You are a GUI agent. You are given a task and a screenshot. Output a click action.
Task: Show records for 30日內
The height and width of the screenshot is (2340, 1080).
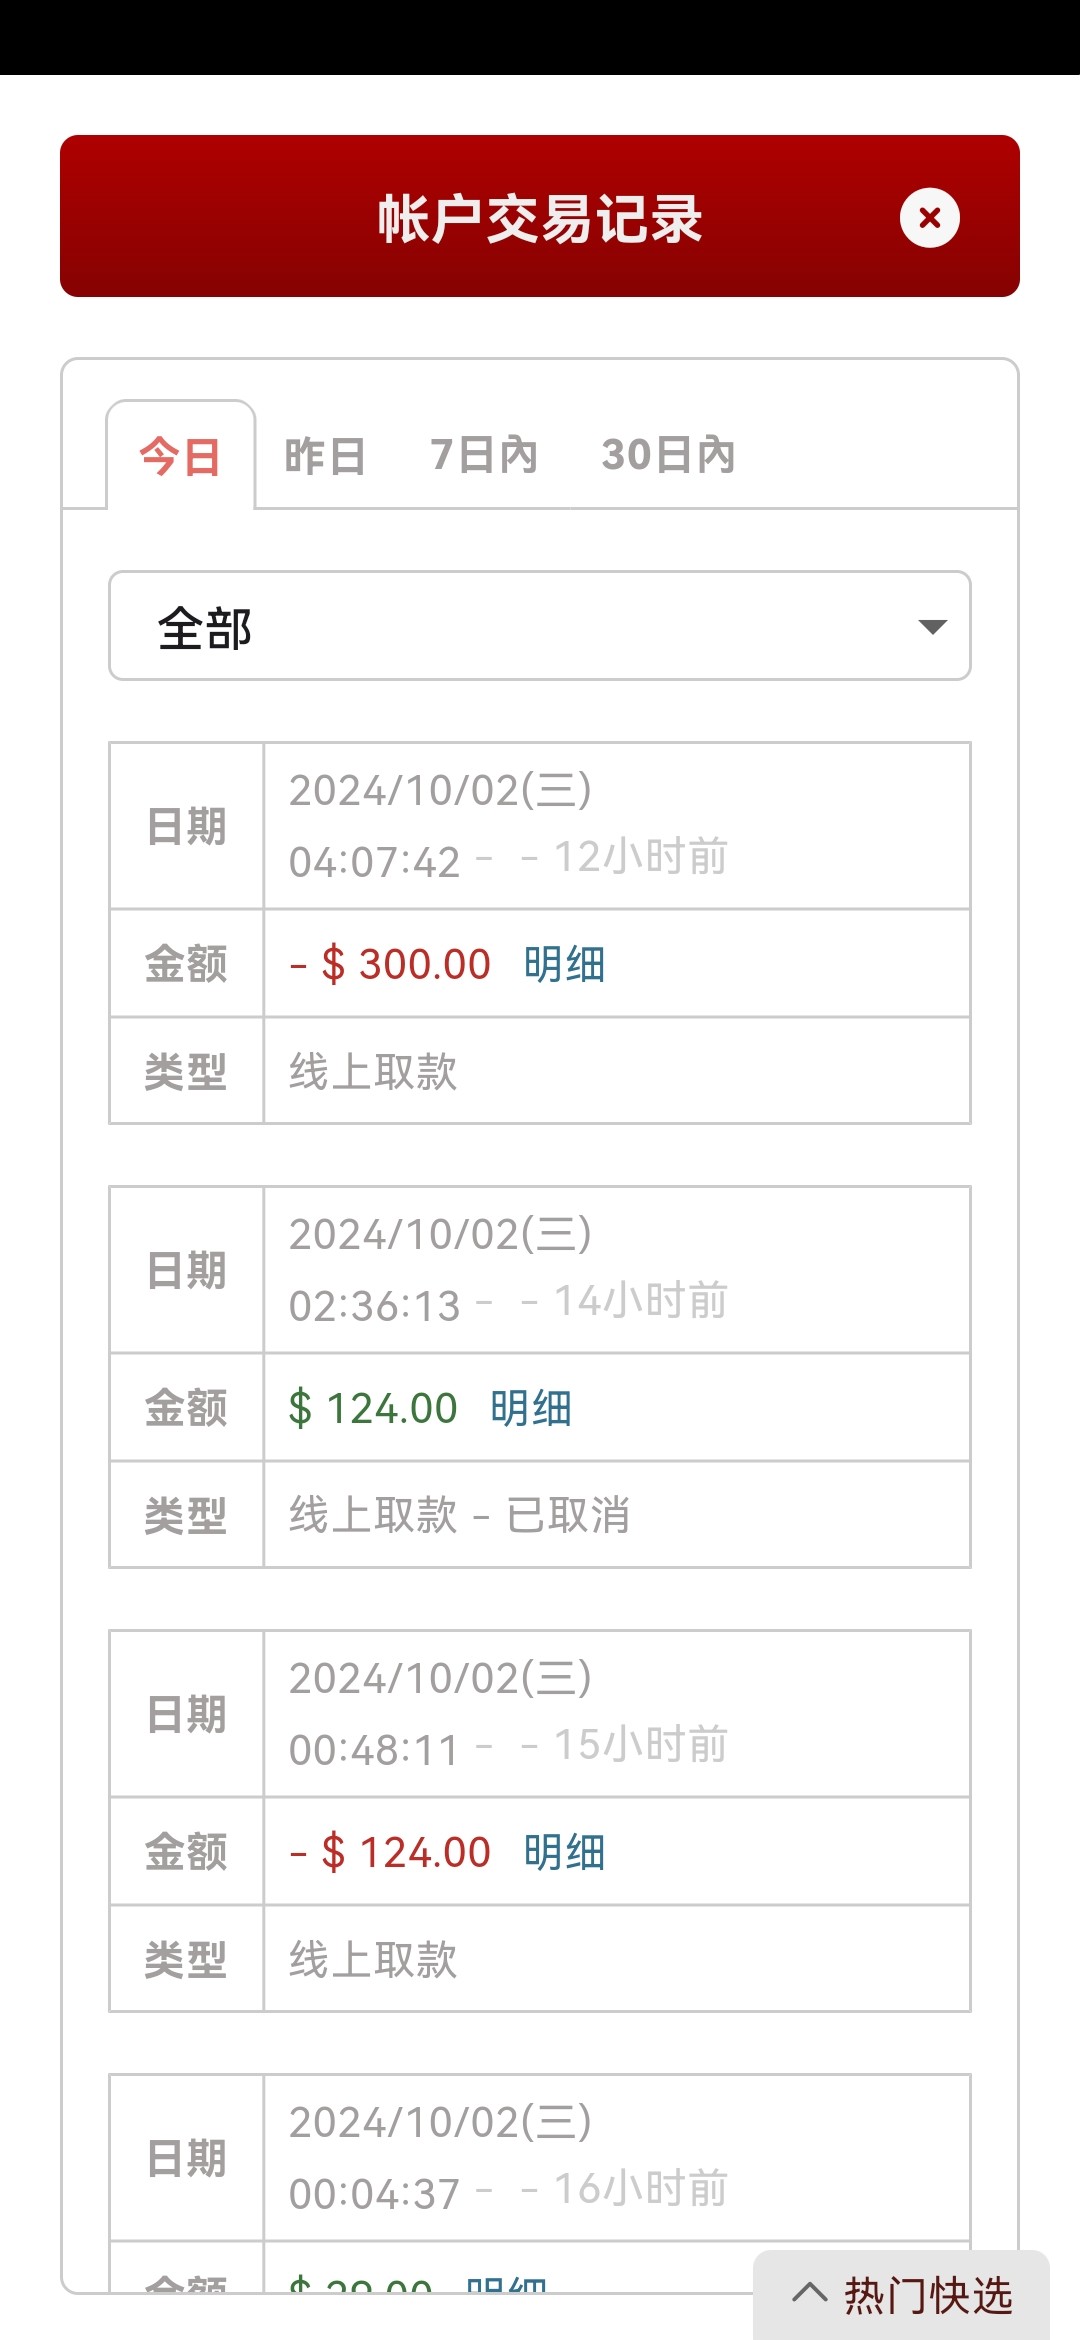pos(668,456)
